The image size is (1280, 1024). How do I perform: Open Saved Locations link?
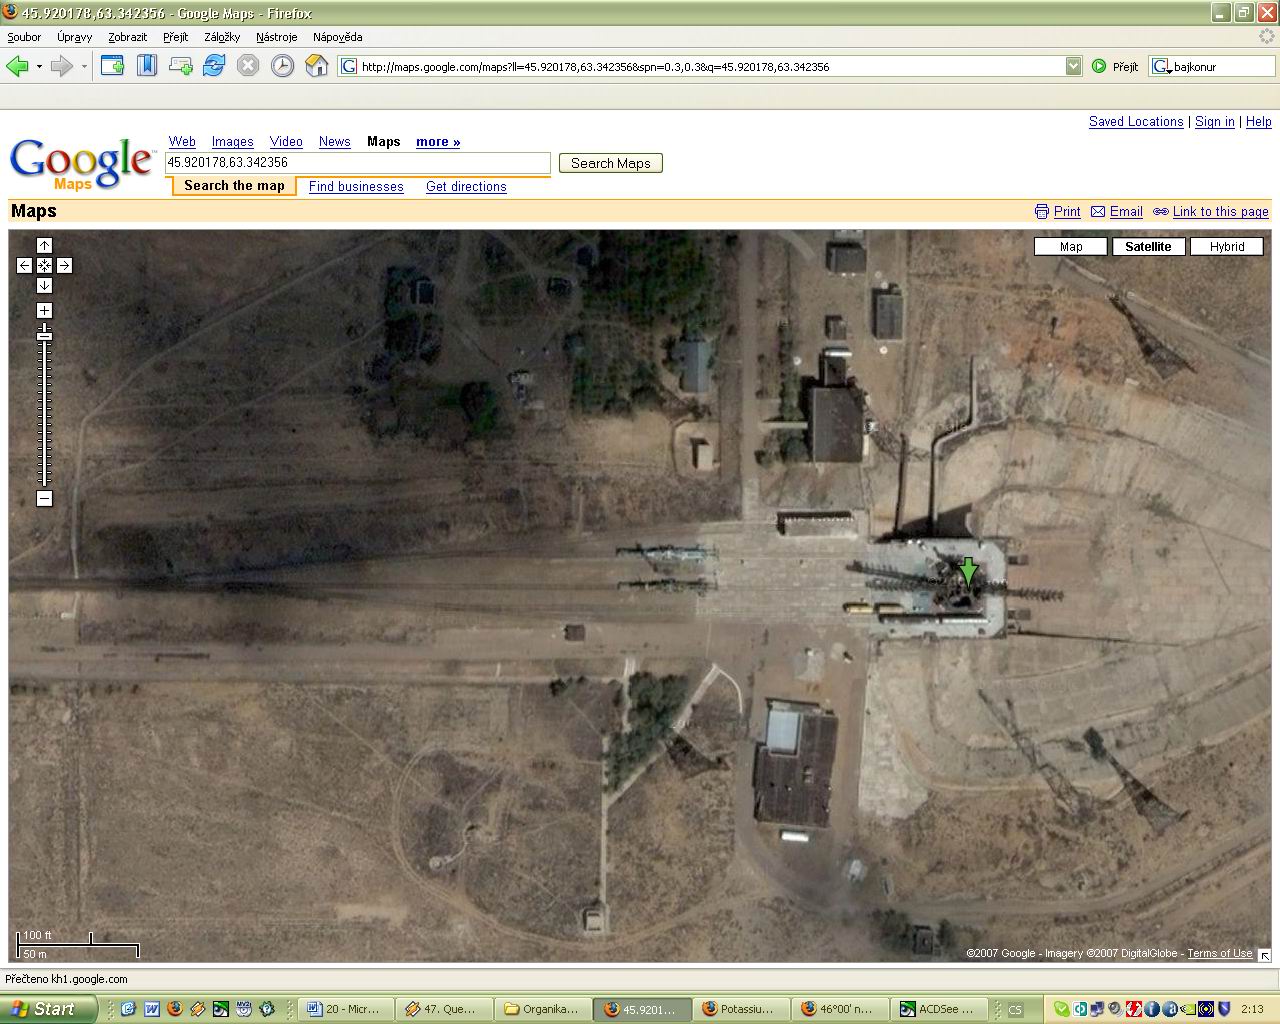pyautogui.click(x=1136, y=122)
